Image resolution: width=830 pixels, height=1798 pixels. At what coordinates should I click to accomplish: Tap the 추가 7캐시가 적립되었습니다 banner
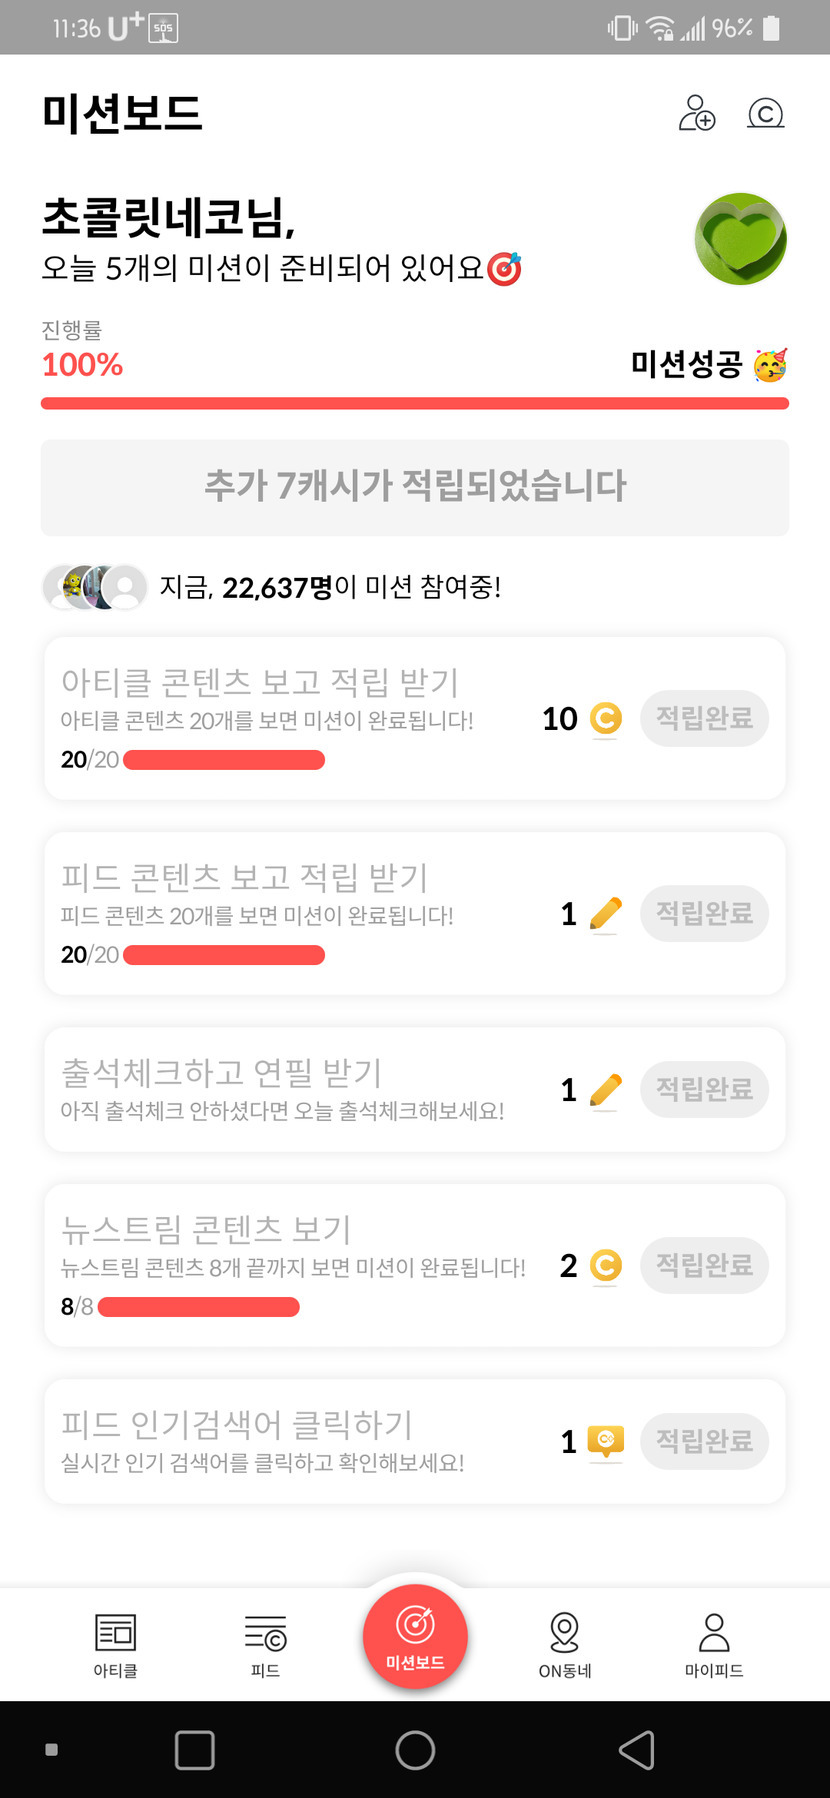415,487
